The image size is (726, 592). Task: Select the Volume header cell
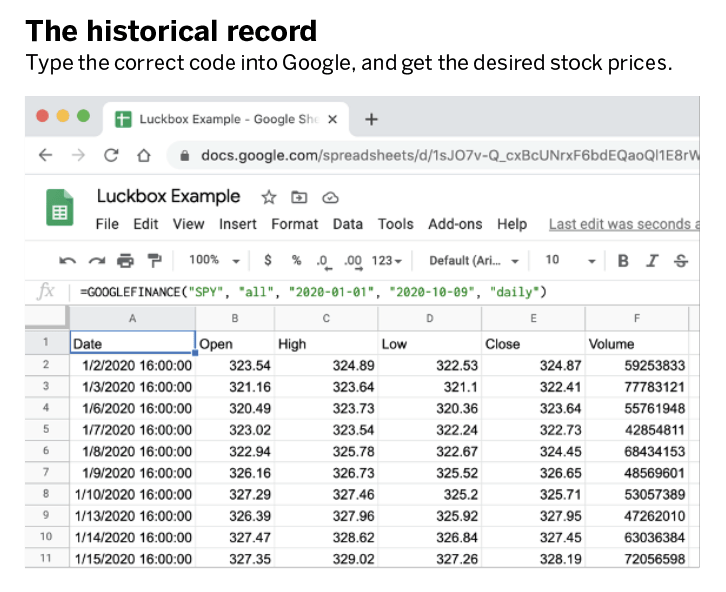pyautogui.click(x=637, y=343)
